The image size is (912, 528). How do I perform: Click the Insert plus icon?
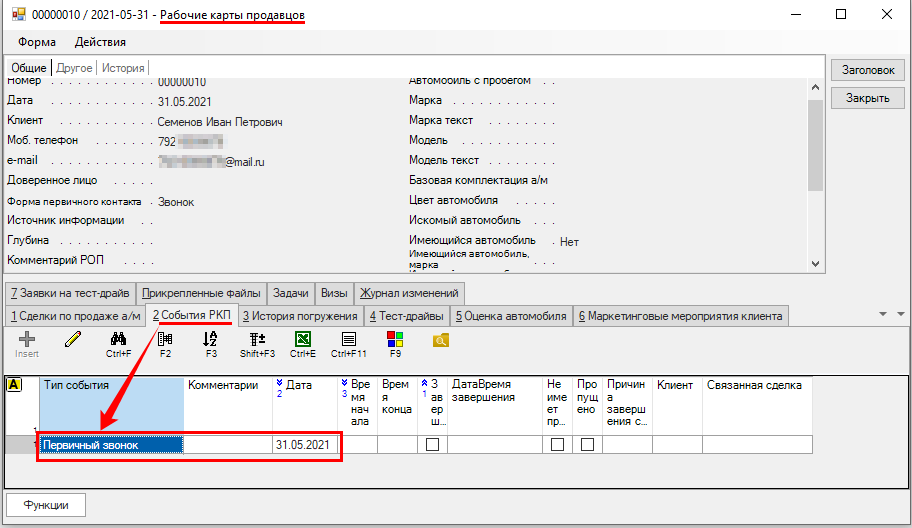[27, 340]
